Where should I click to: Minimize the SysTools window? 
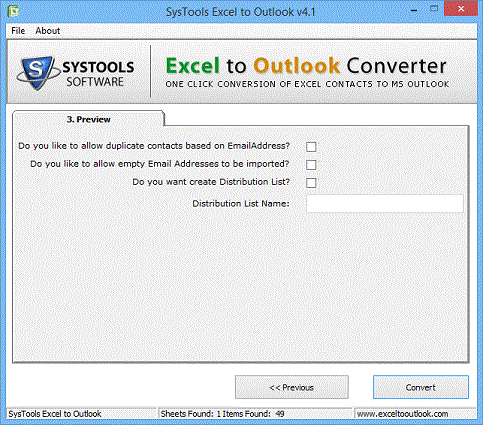click(414, 10)
